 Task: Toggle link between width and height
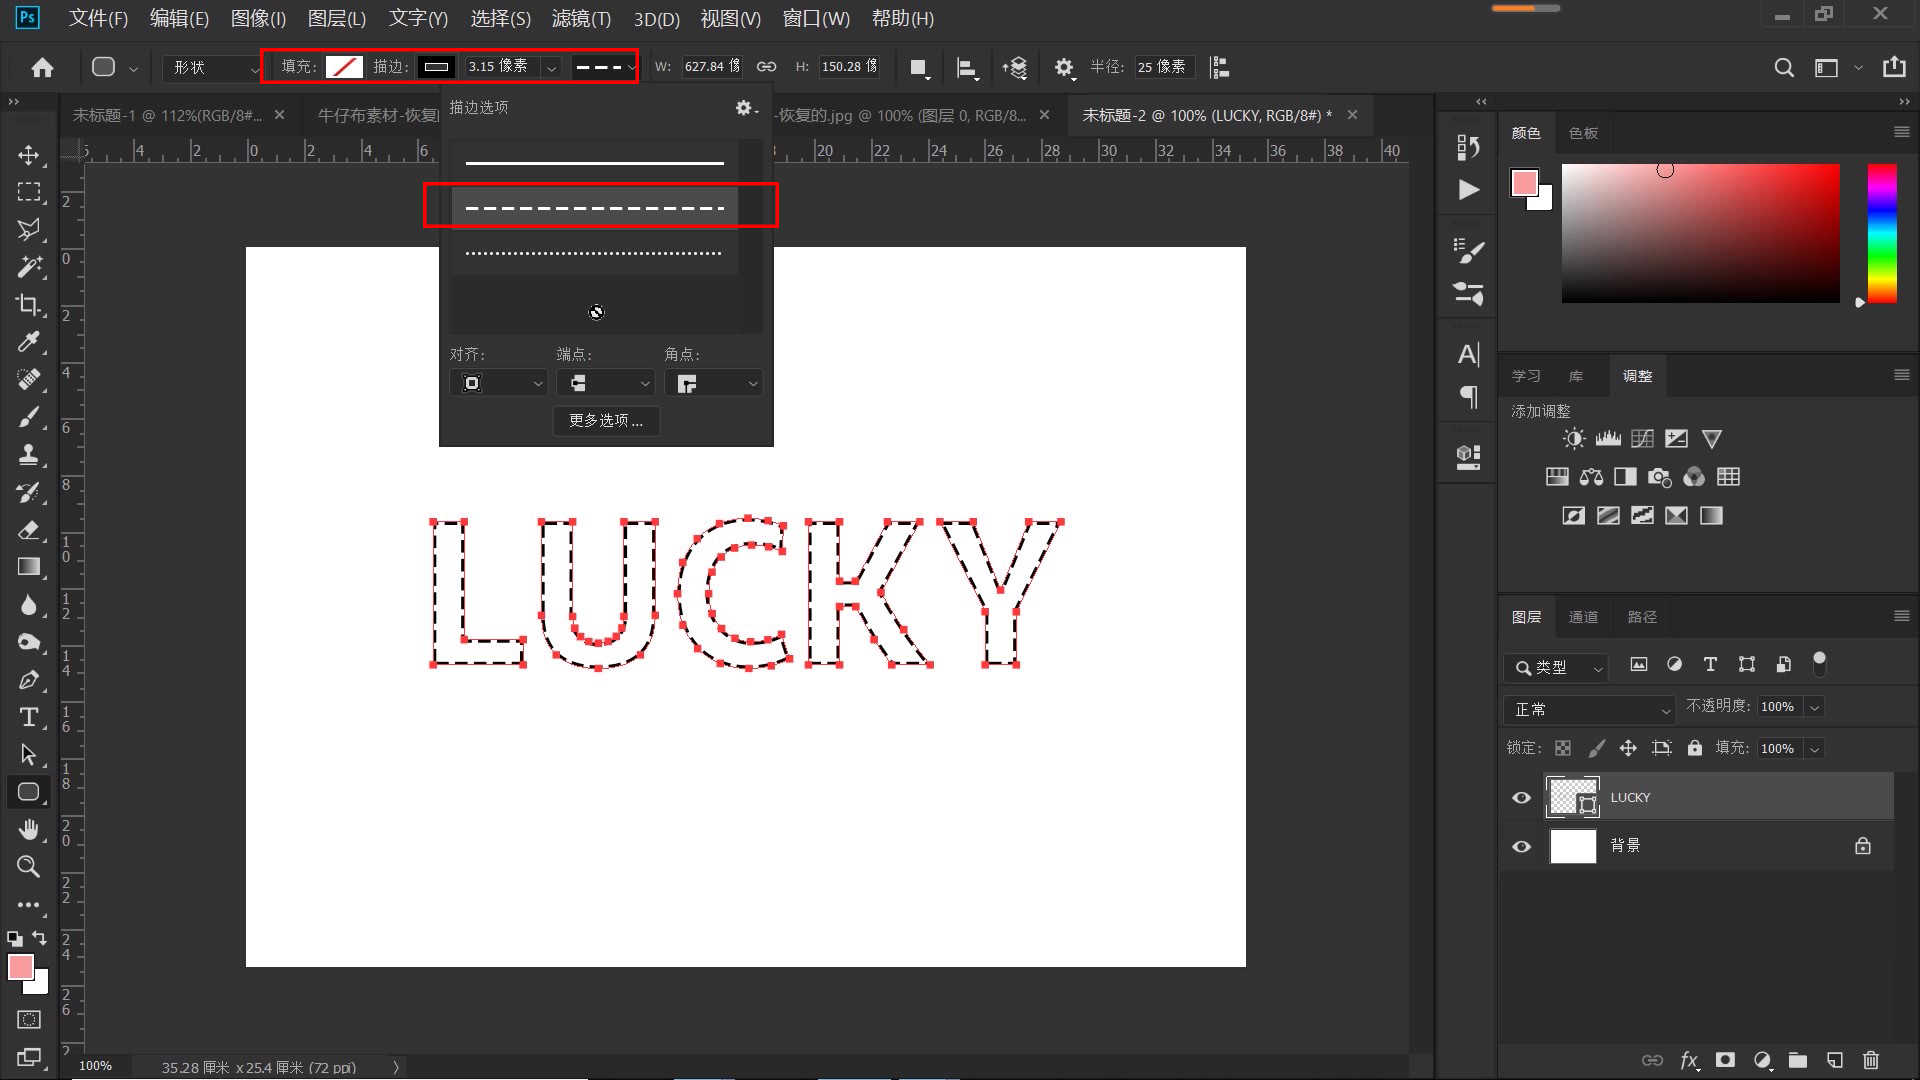(x=766, y=67)
